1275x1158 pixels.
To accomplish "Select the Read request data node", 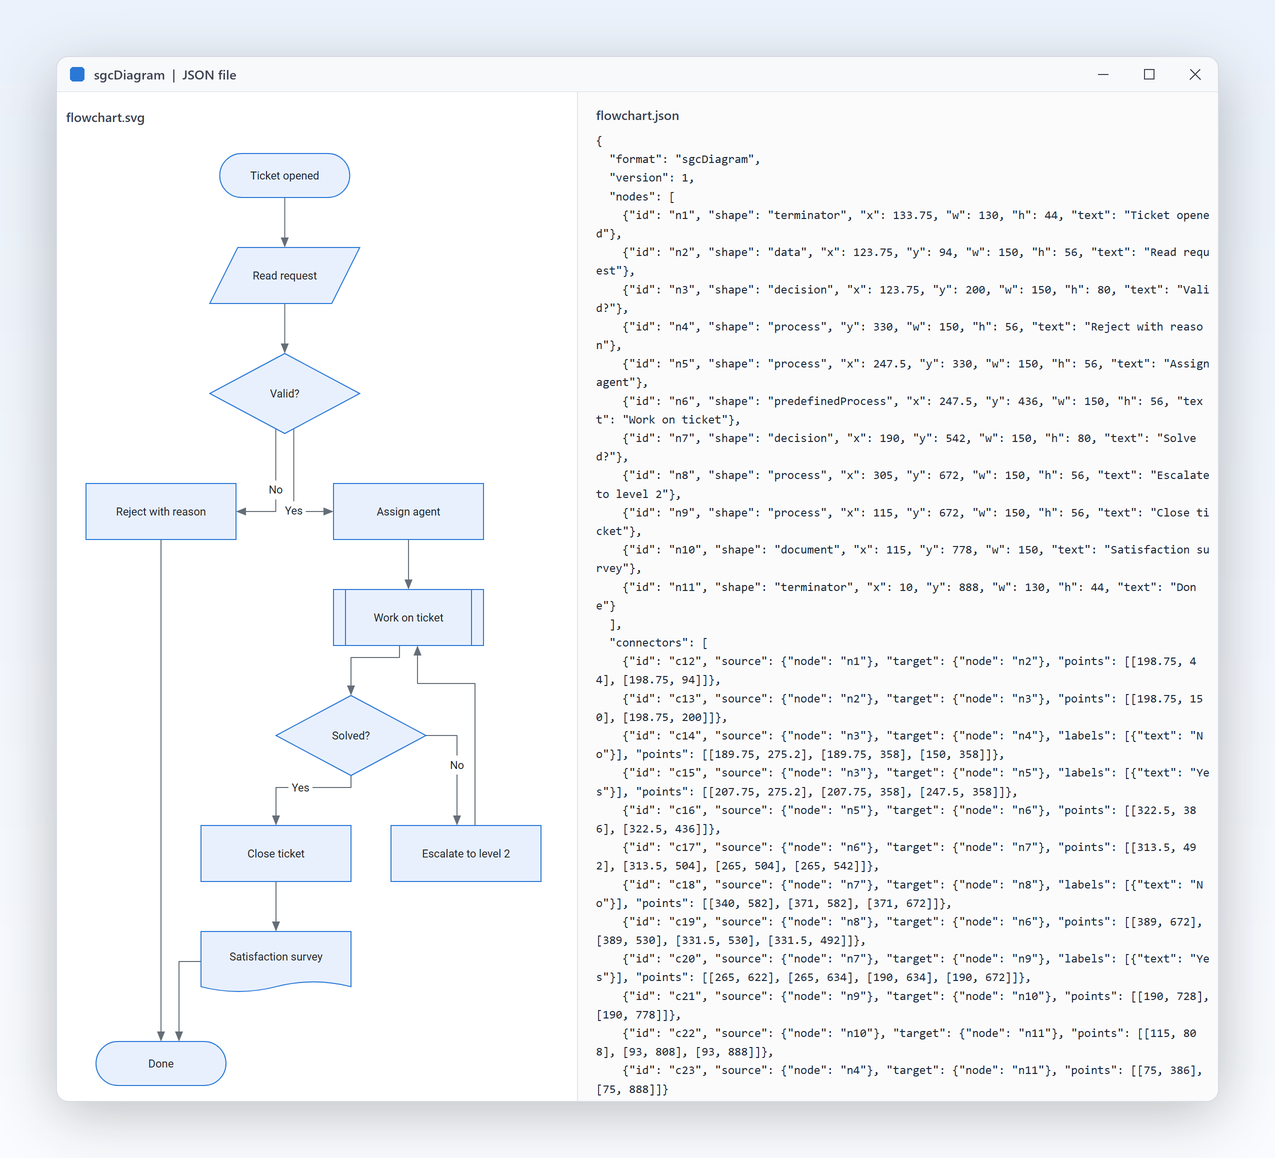I will click(285, 276).
